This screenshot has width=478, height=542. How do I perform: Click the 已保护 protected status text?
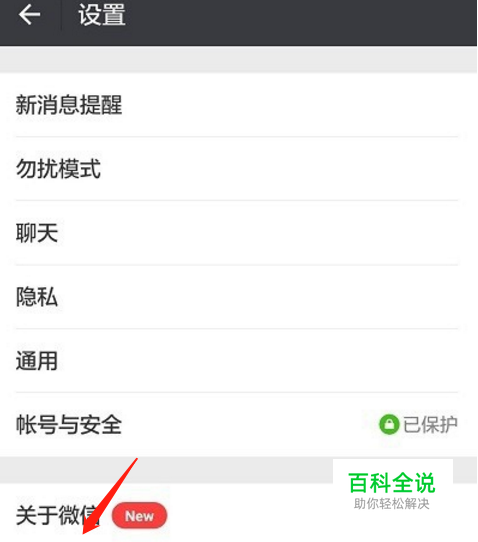coord(430,424)
